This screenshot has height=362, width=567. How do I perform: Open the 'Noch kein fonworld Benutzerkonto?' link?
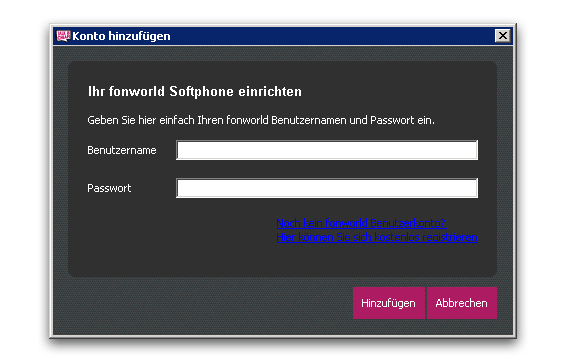(x=361, y=223)
